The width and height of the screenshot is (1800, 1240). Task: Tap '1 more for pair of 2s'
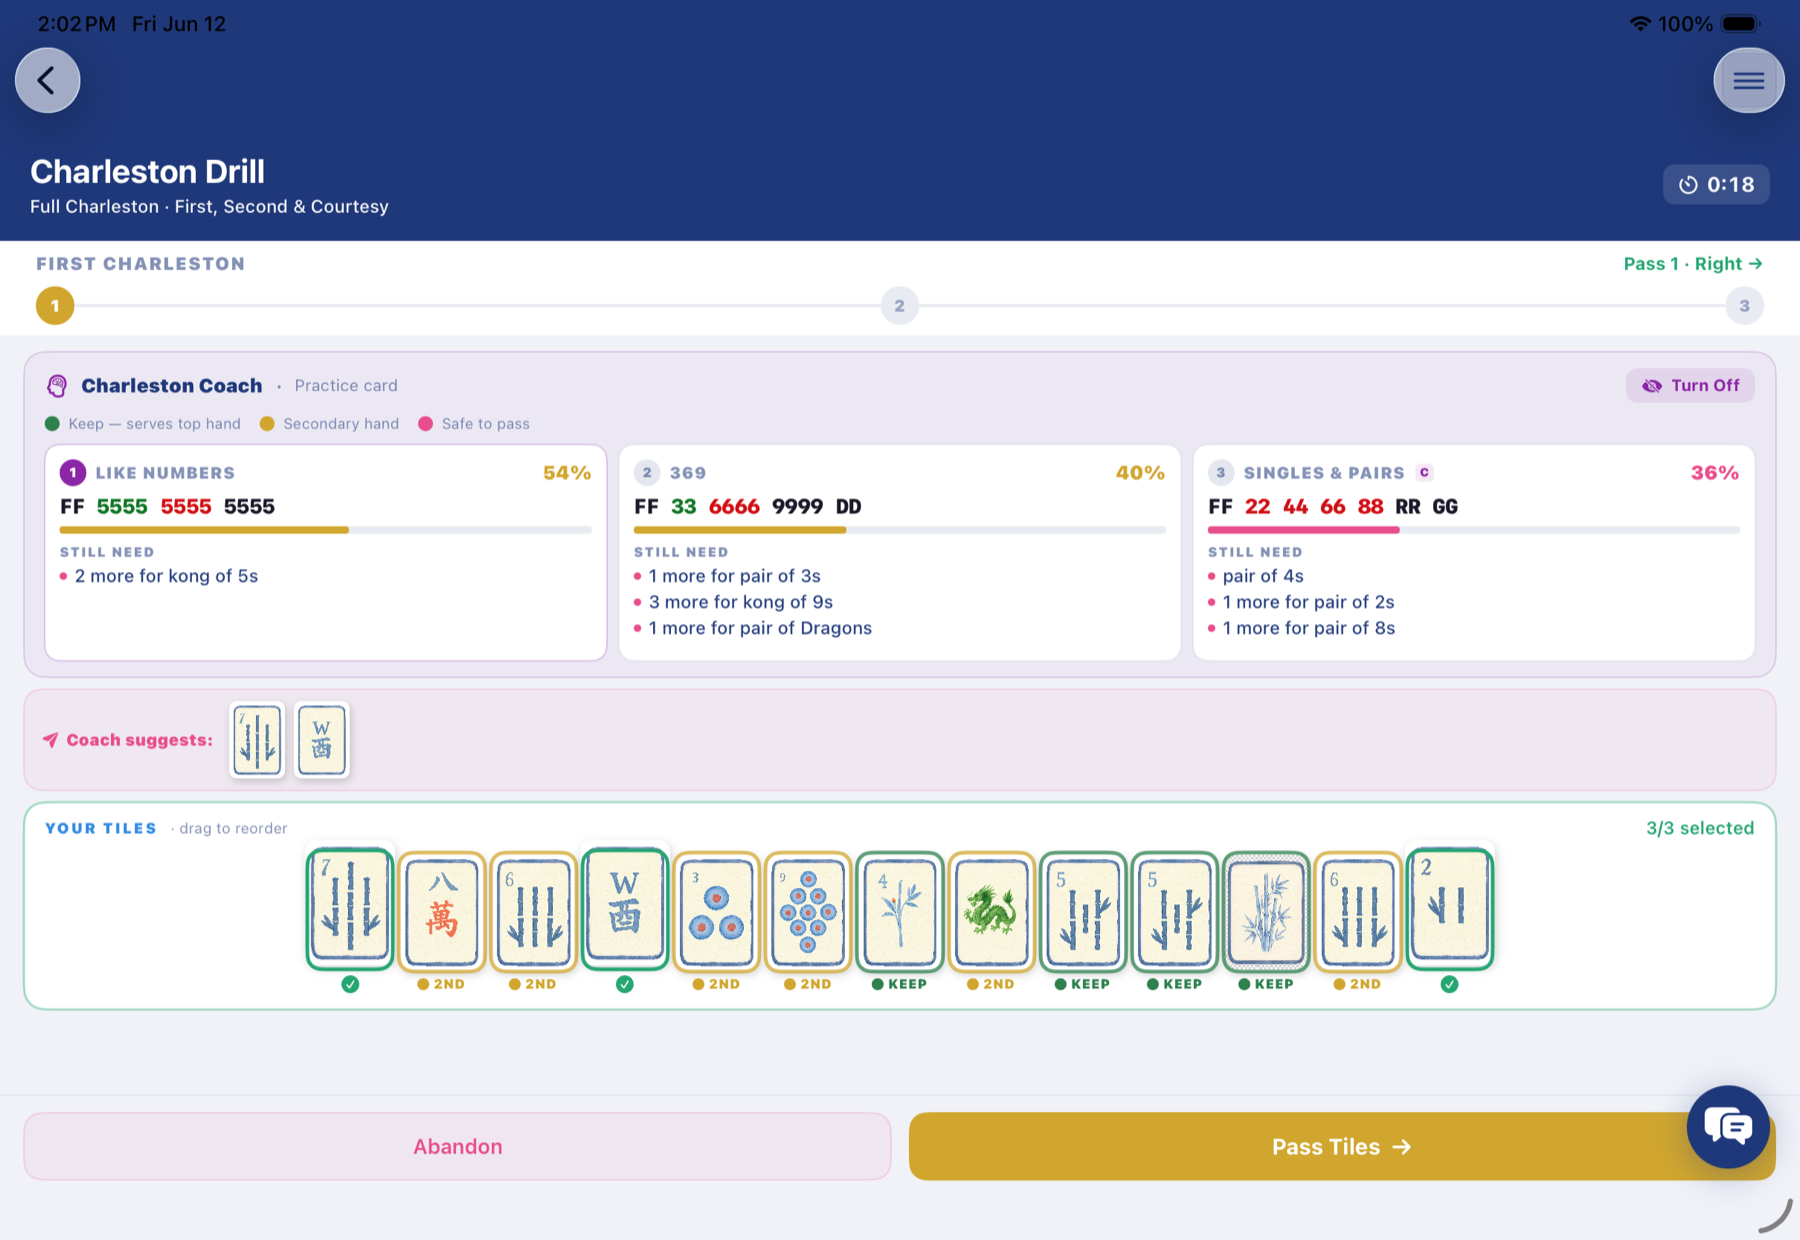[1309, 602]
